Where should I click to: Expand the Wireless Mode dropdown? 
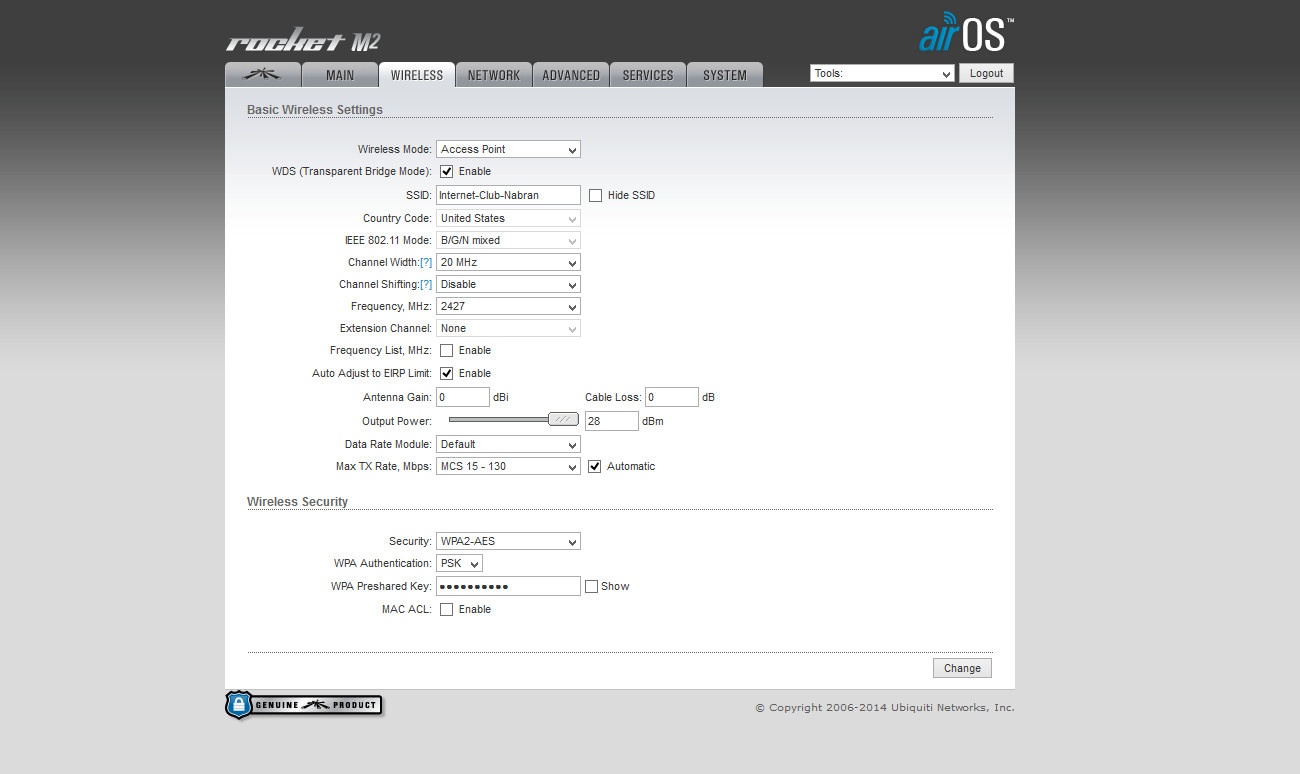tap(508, 150)
